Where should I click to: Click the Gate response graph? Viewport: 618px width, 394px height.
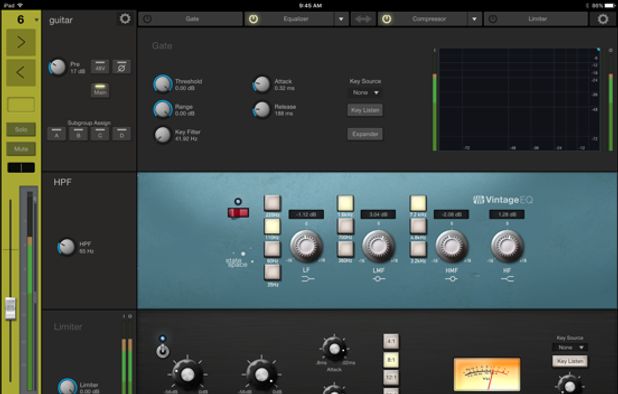[x=519, y=99]
